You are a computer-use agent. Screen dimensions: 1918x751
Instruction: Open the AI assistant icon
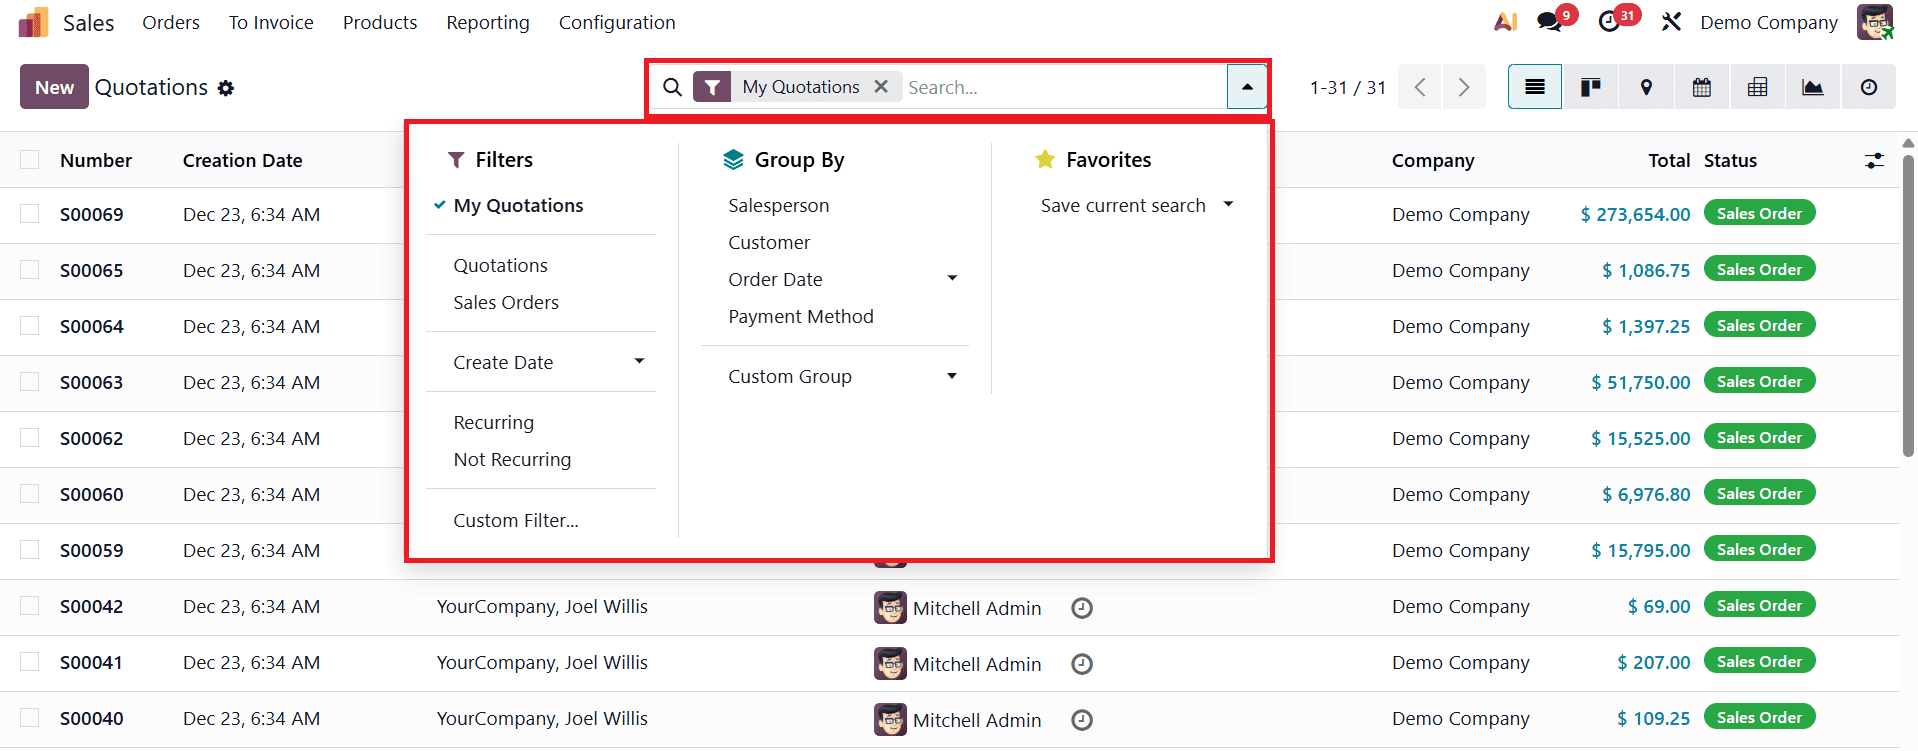click(x=1505, y=22)
